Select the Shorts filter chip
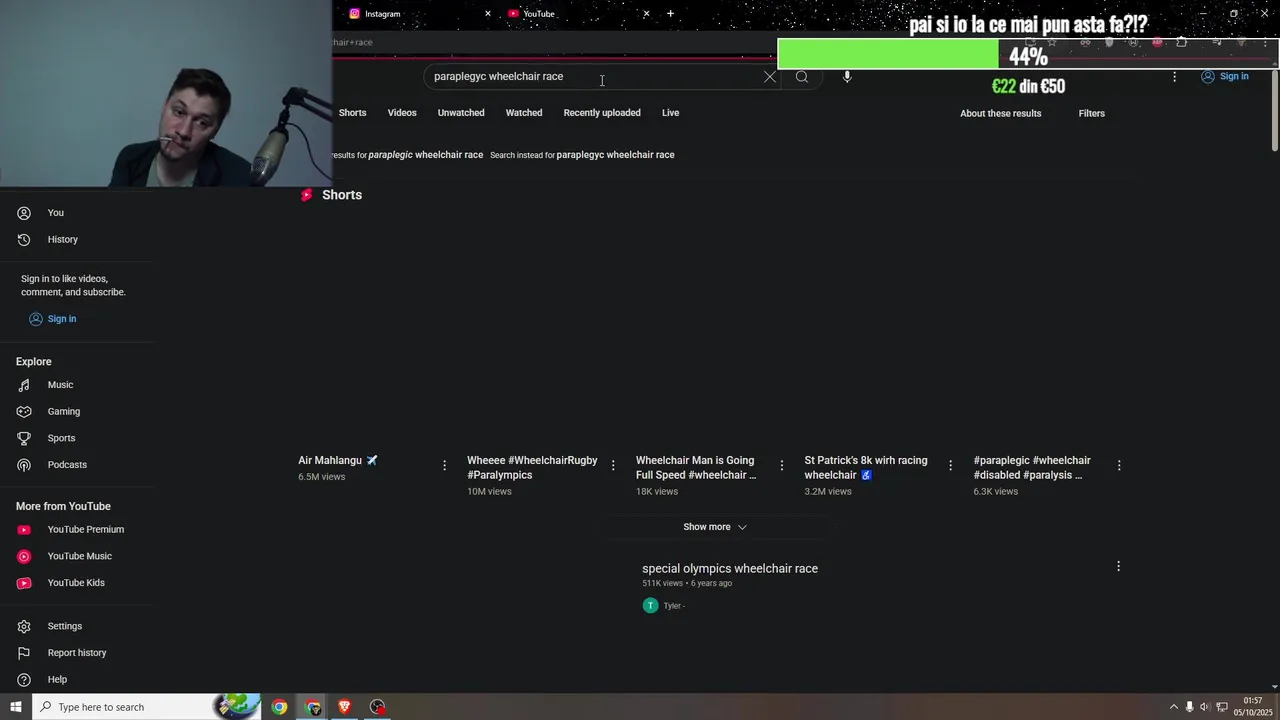 pyautogui.click(x=352, y=113)
